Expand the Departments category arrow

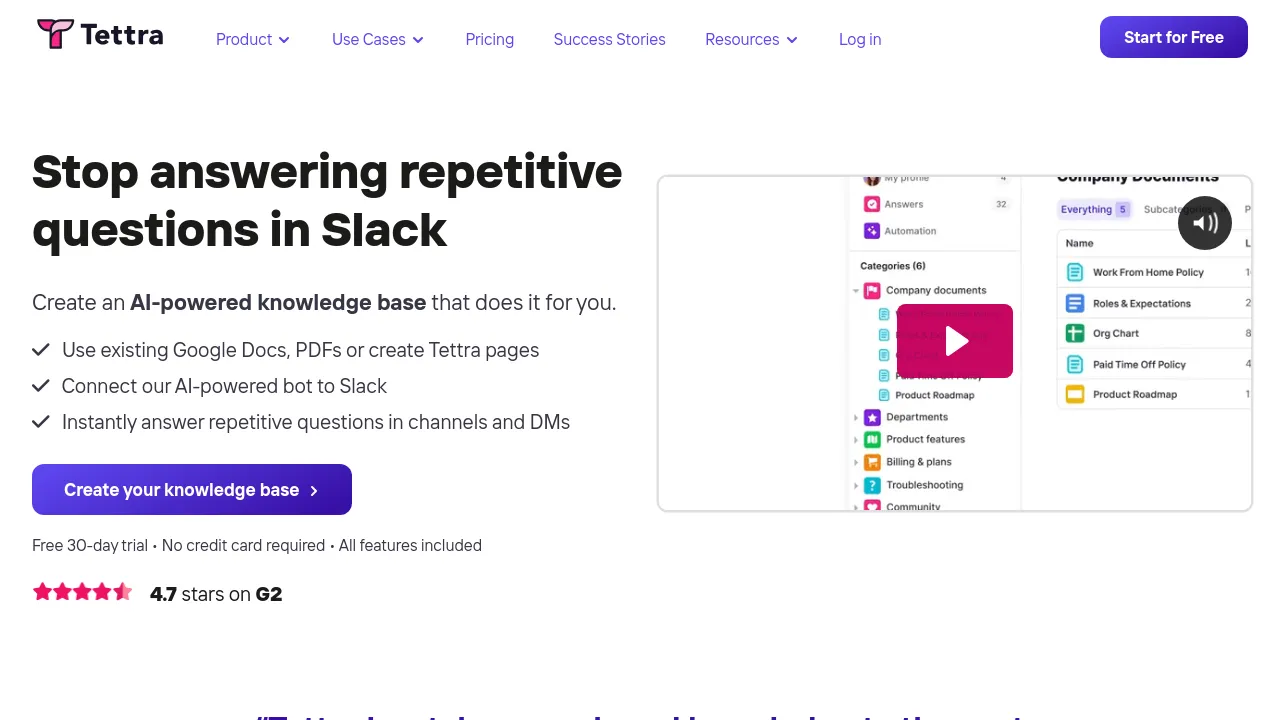(x=856, y=417)
